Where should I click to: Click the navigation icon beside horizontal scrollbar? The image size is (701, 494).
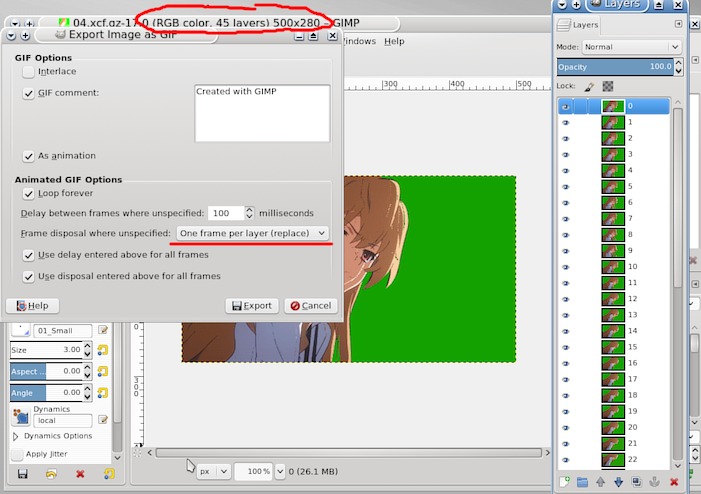click(x=137, y=453)
